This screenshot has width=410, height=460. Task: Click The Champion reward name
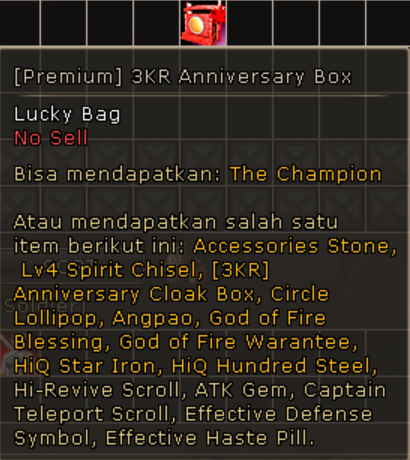tap(305, 174)
